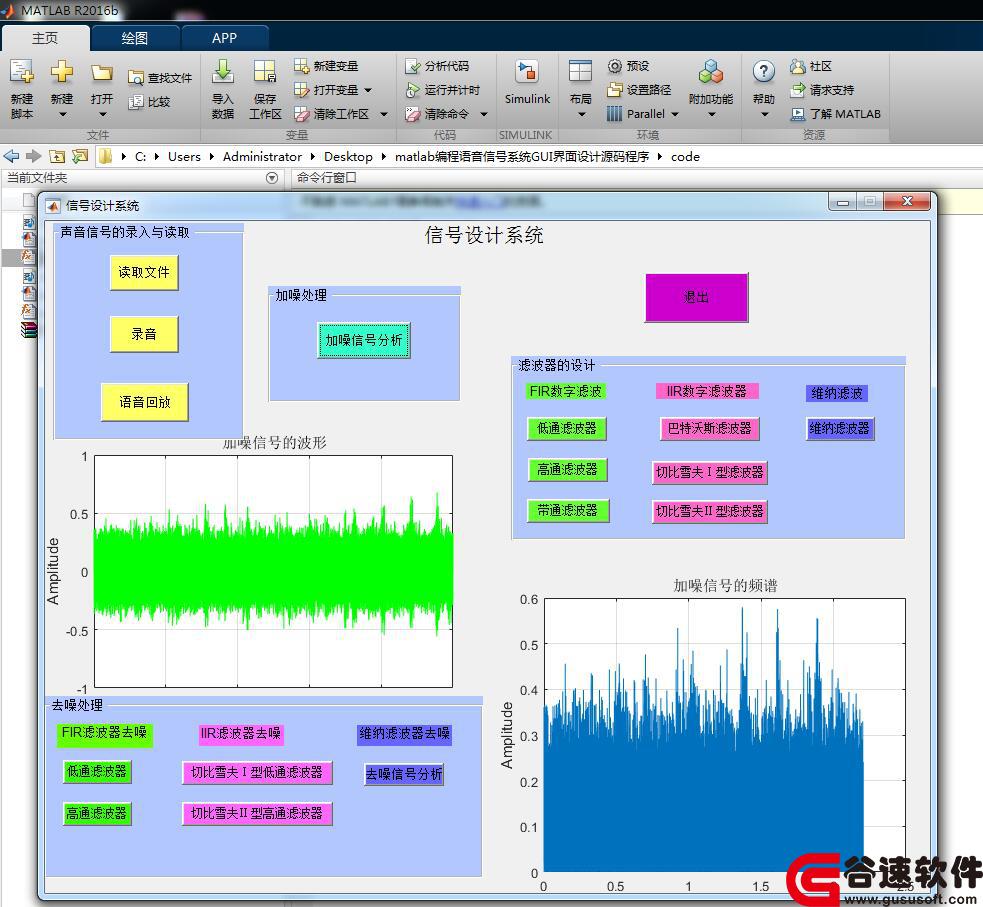Click the 录音 (Record) button
This screenshot has width=983, height=907.
144,334
